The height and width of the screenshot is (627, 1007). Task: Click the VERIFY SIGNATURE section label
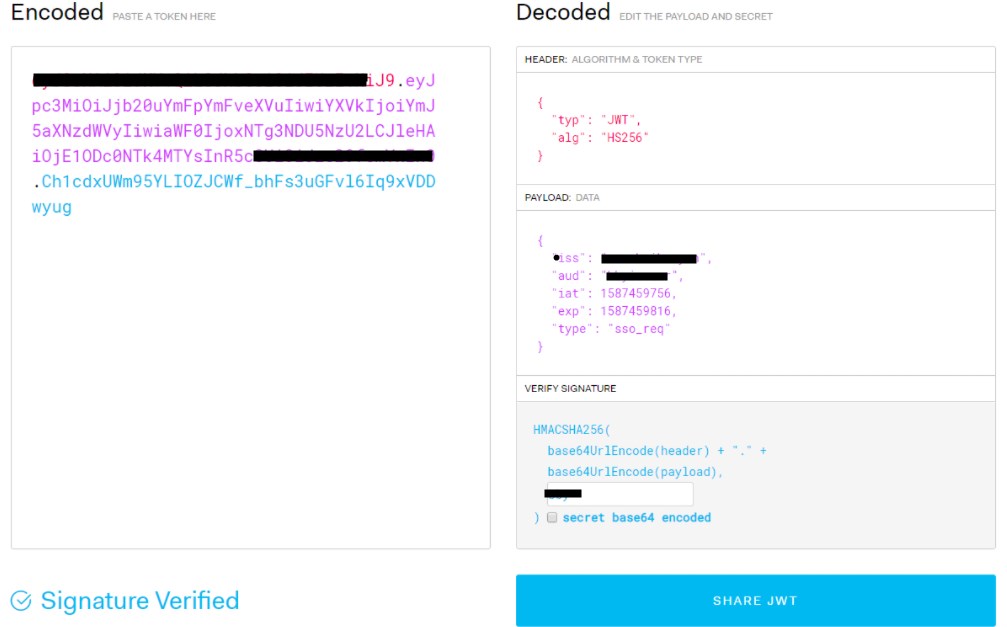tap(570, 388)
